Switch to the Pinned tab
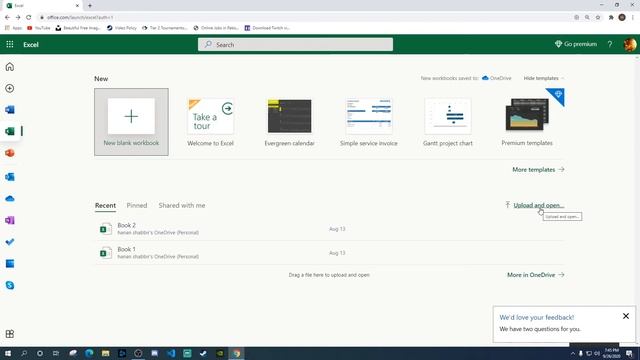The height and width of the screenshot is (360, 640). coord(137,205)
